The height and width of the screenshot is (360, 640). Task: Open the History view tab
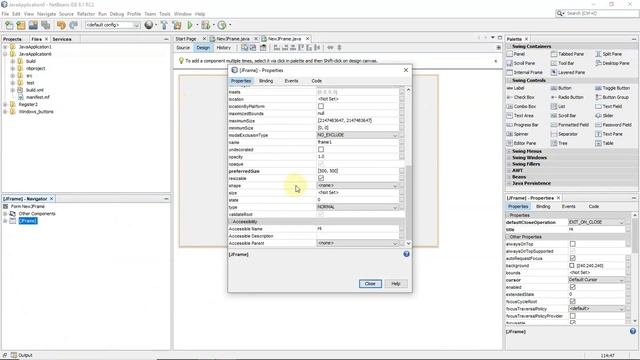tap(224, 48)
